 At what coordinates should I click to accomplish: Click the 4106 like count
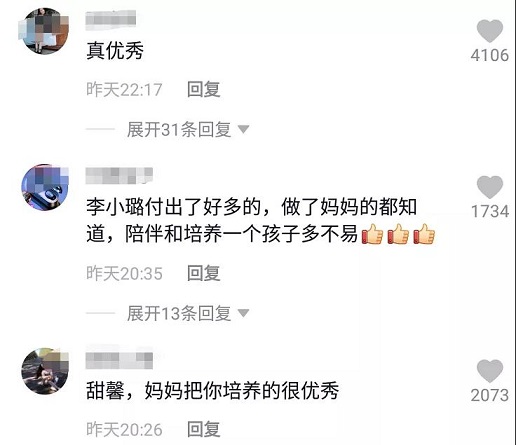coord(490,55)
